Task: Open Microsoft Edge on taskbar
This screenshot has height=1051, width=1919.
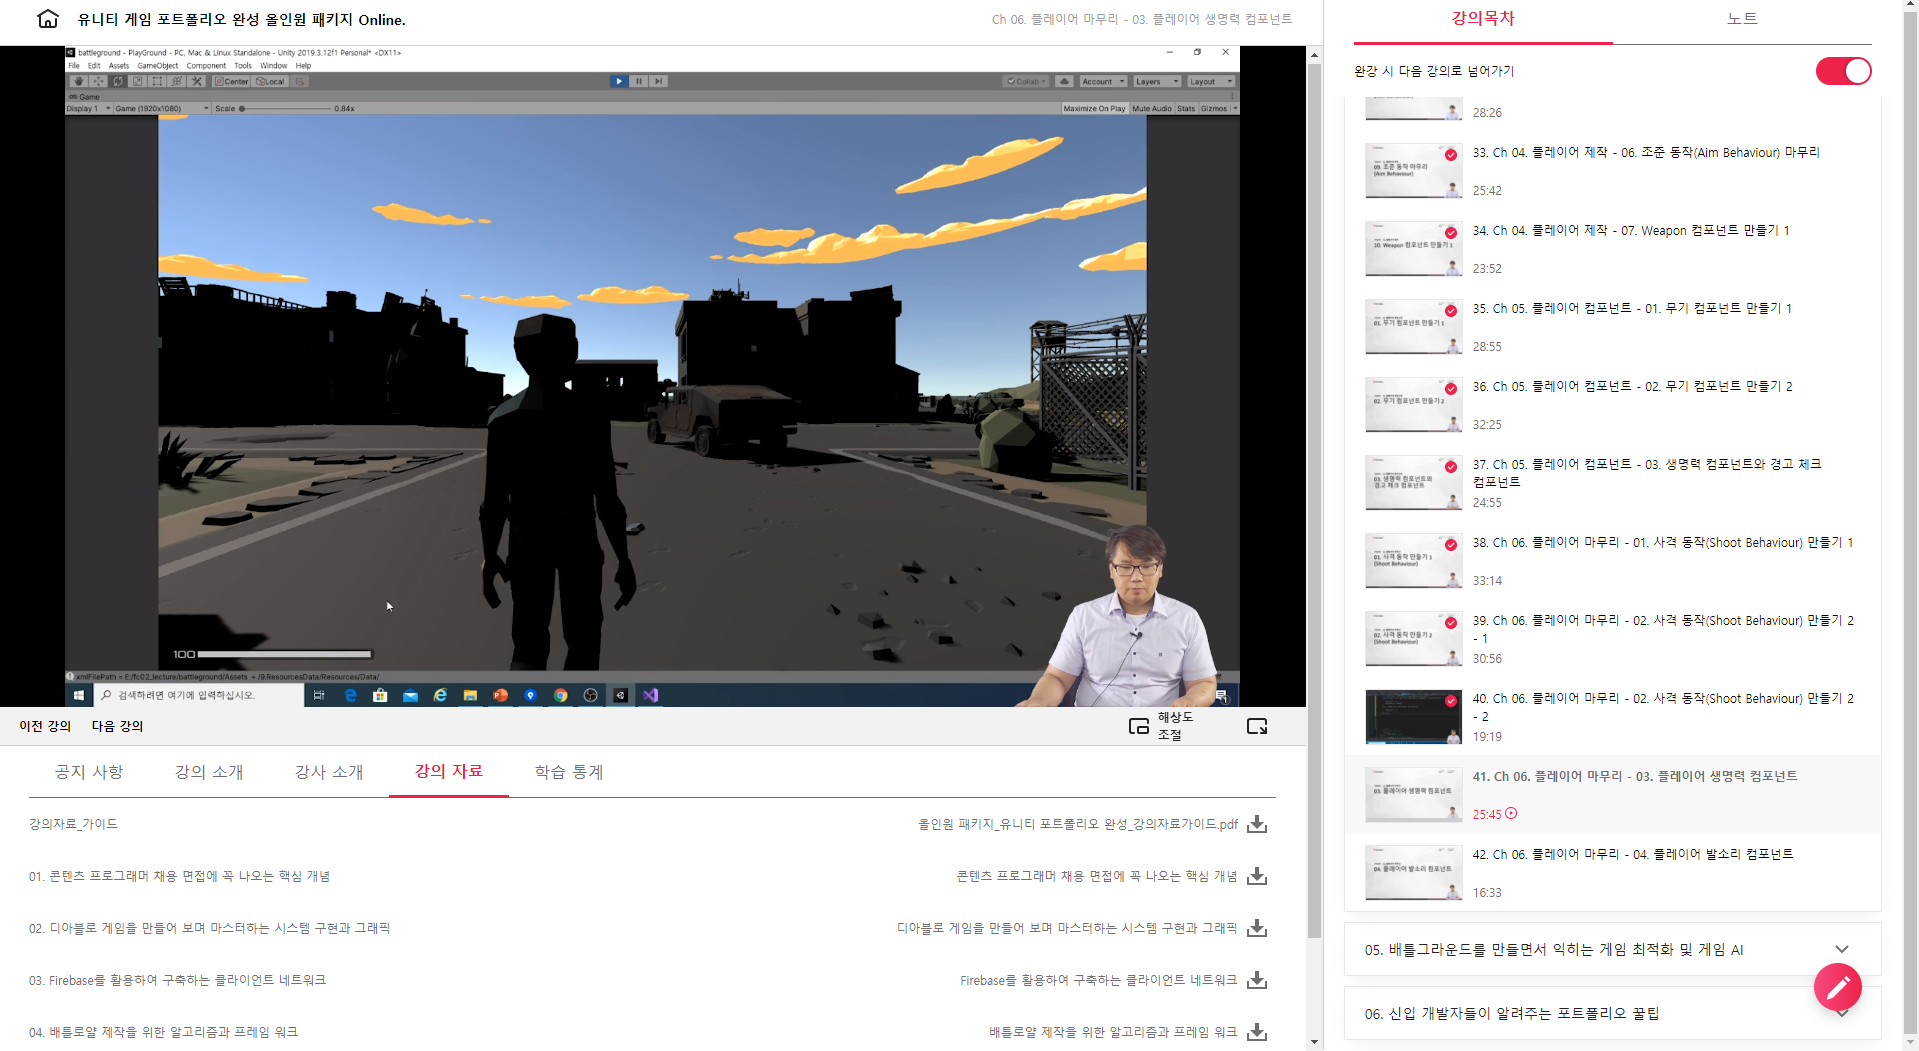Action: (x=350, y=695)
